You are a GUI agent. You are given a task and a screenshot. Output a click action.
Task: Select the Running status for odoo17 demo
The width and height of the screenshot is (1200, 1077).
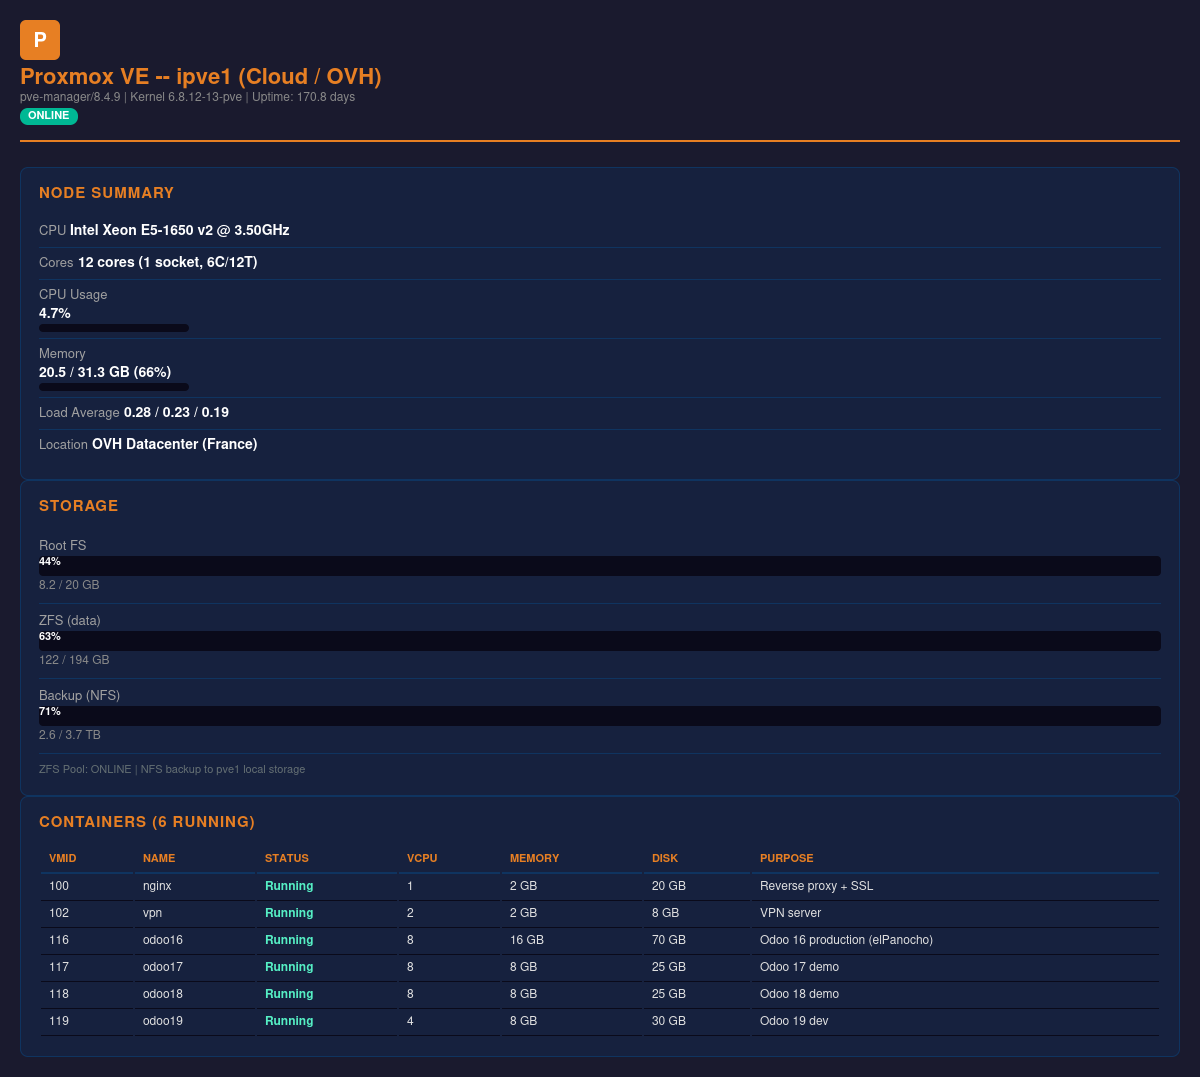tap(288, 967)
